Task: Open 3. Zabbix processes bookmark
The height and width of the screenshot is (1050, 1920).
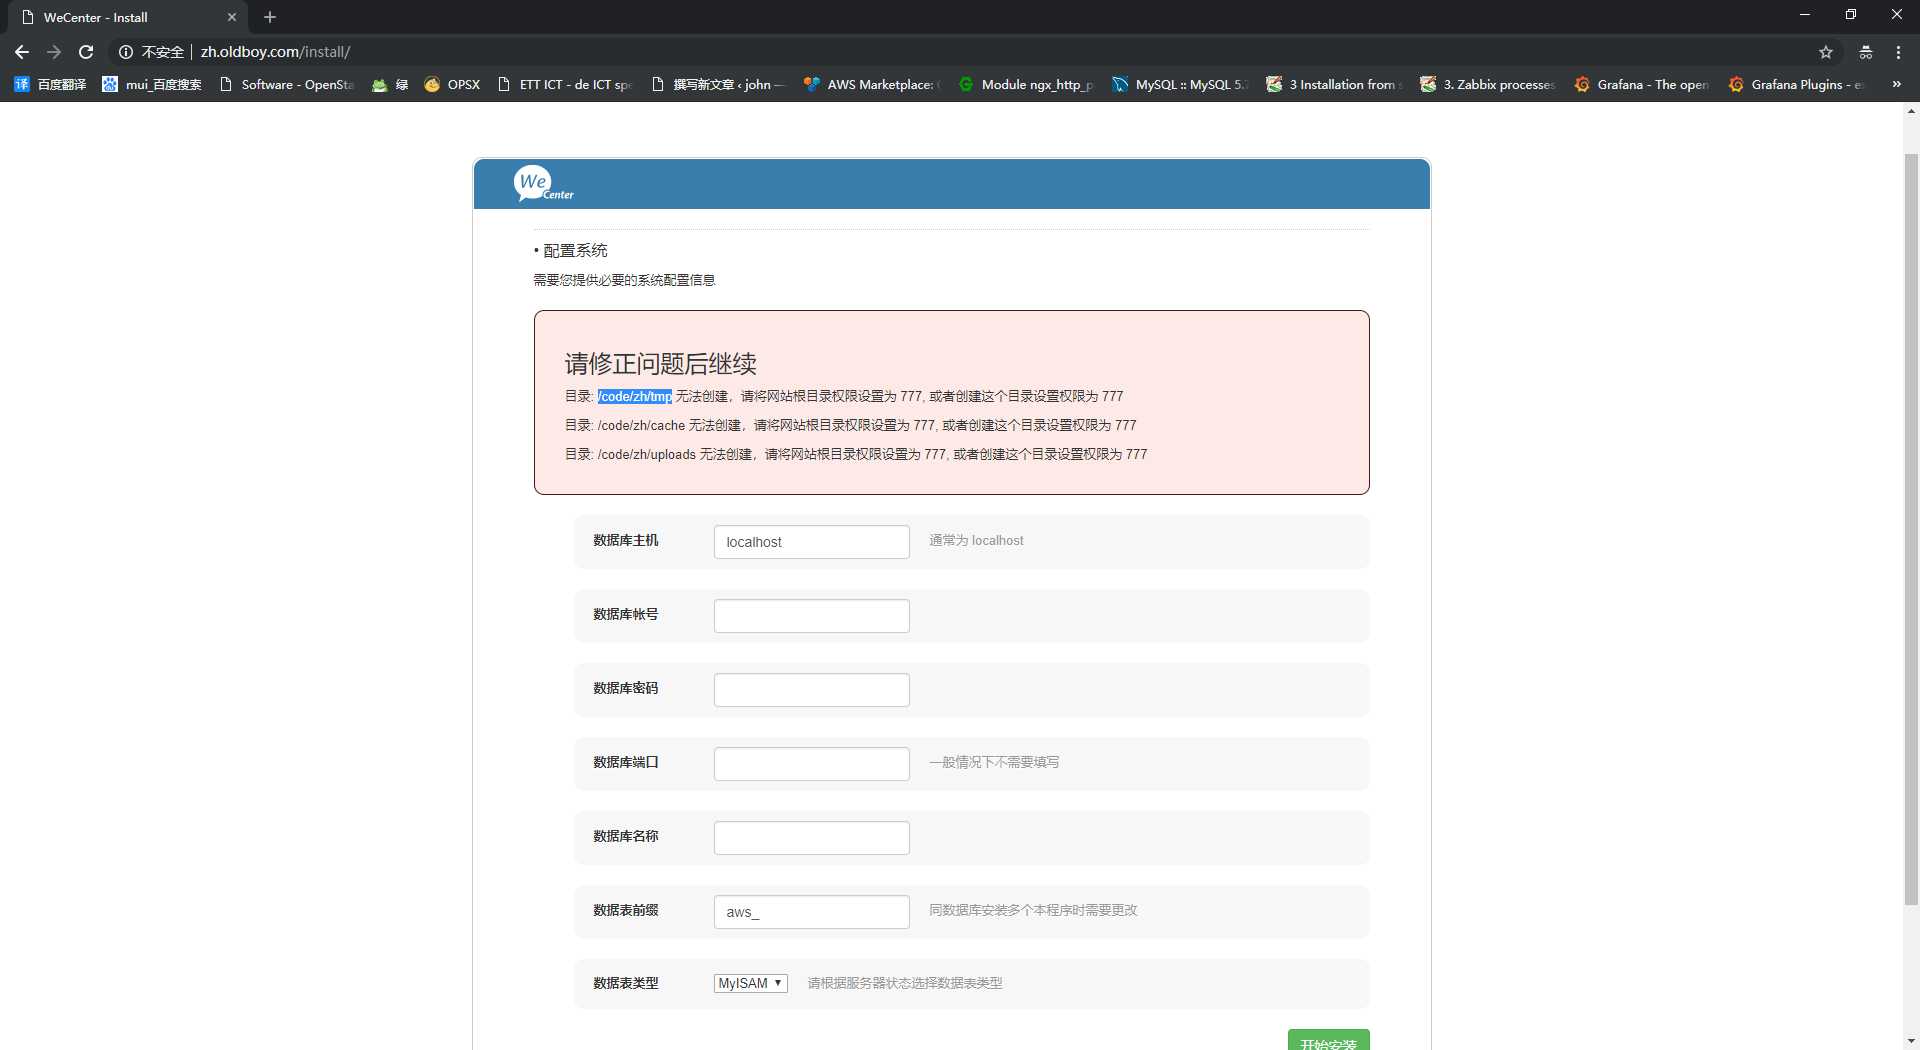Action: point(1489,84)
